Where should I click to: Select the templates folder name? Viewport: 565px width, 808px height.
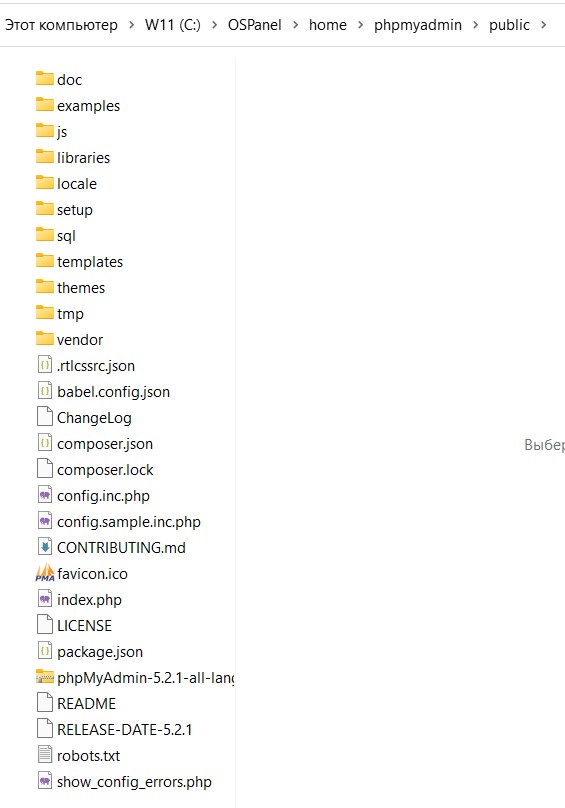(90, 262)
